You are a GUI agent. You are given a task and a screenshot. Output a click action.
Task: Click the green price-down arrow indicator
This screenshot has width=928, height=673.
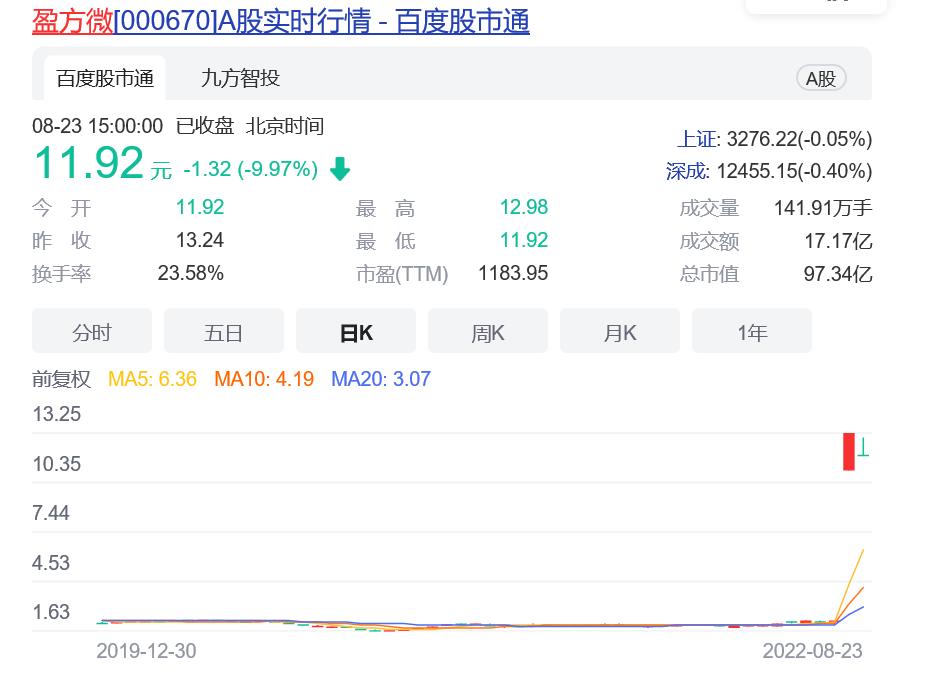click(x=339, y=169)
